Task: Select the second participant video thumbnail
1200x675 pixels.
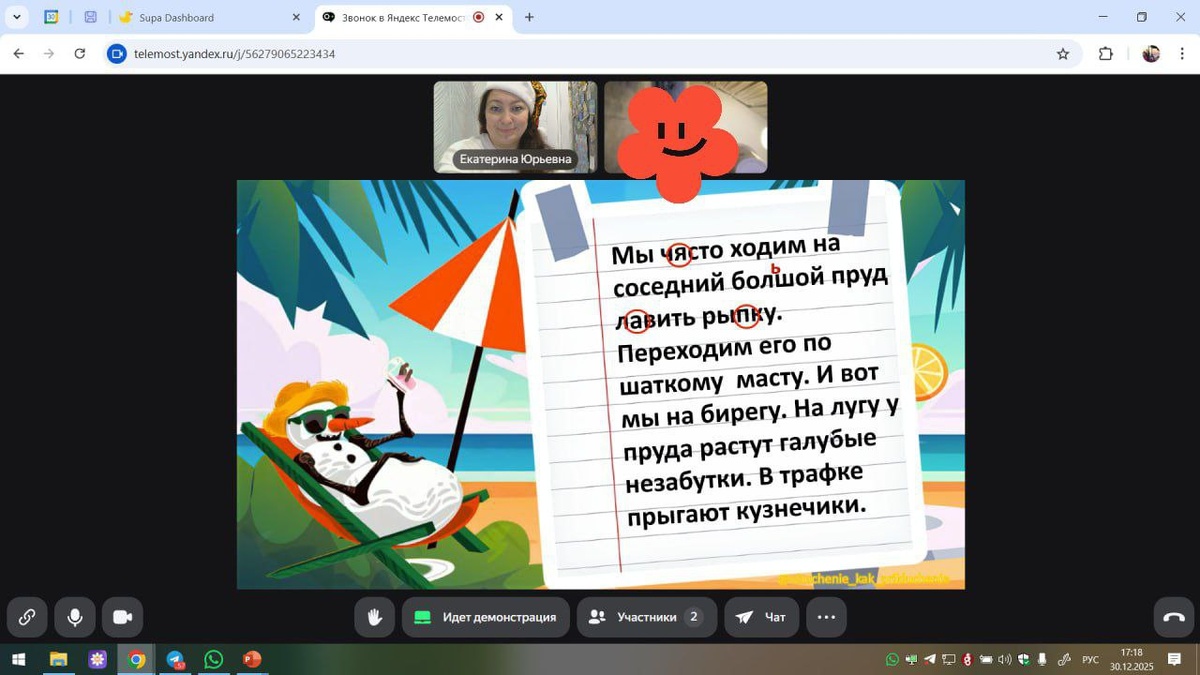Action: click(686, 127)
